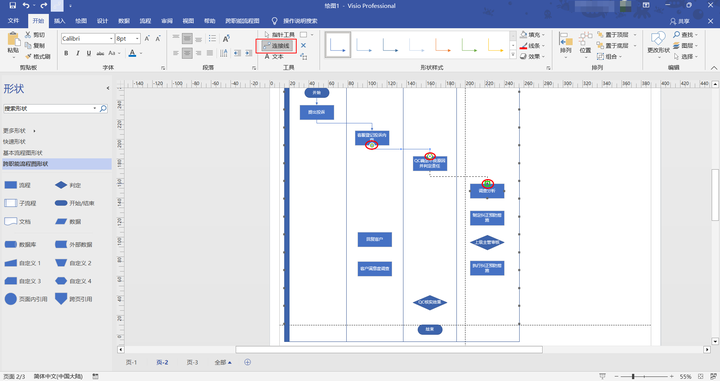Open the 视图 view ribbon tab
The image size is (720, 381).
[x=188, y=21]
